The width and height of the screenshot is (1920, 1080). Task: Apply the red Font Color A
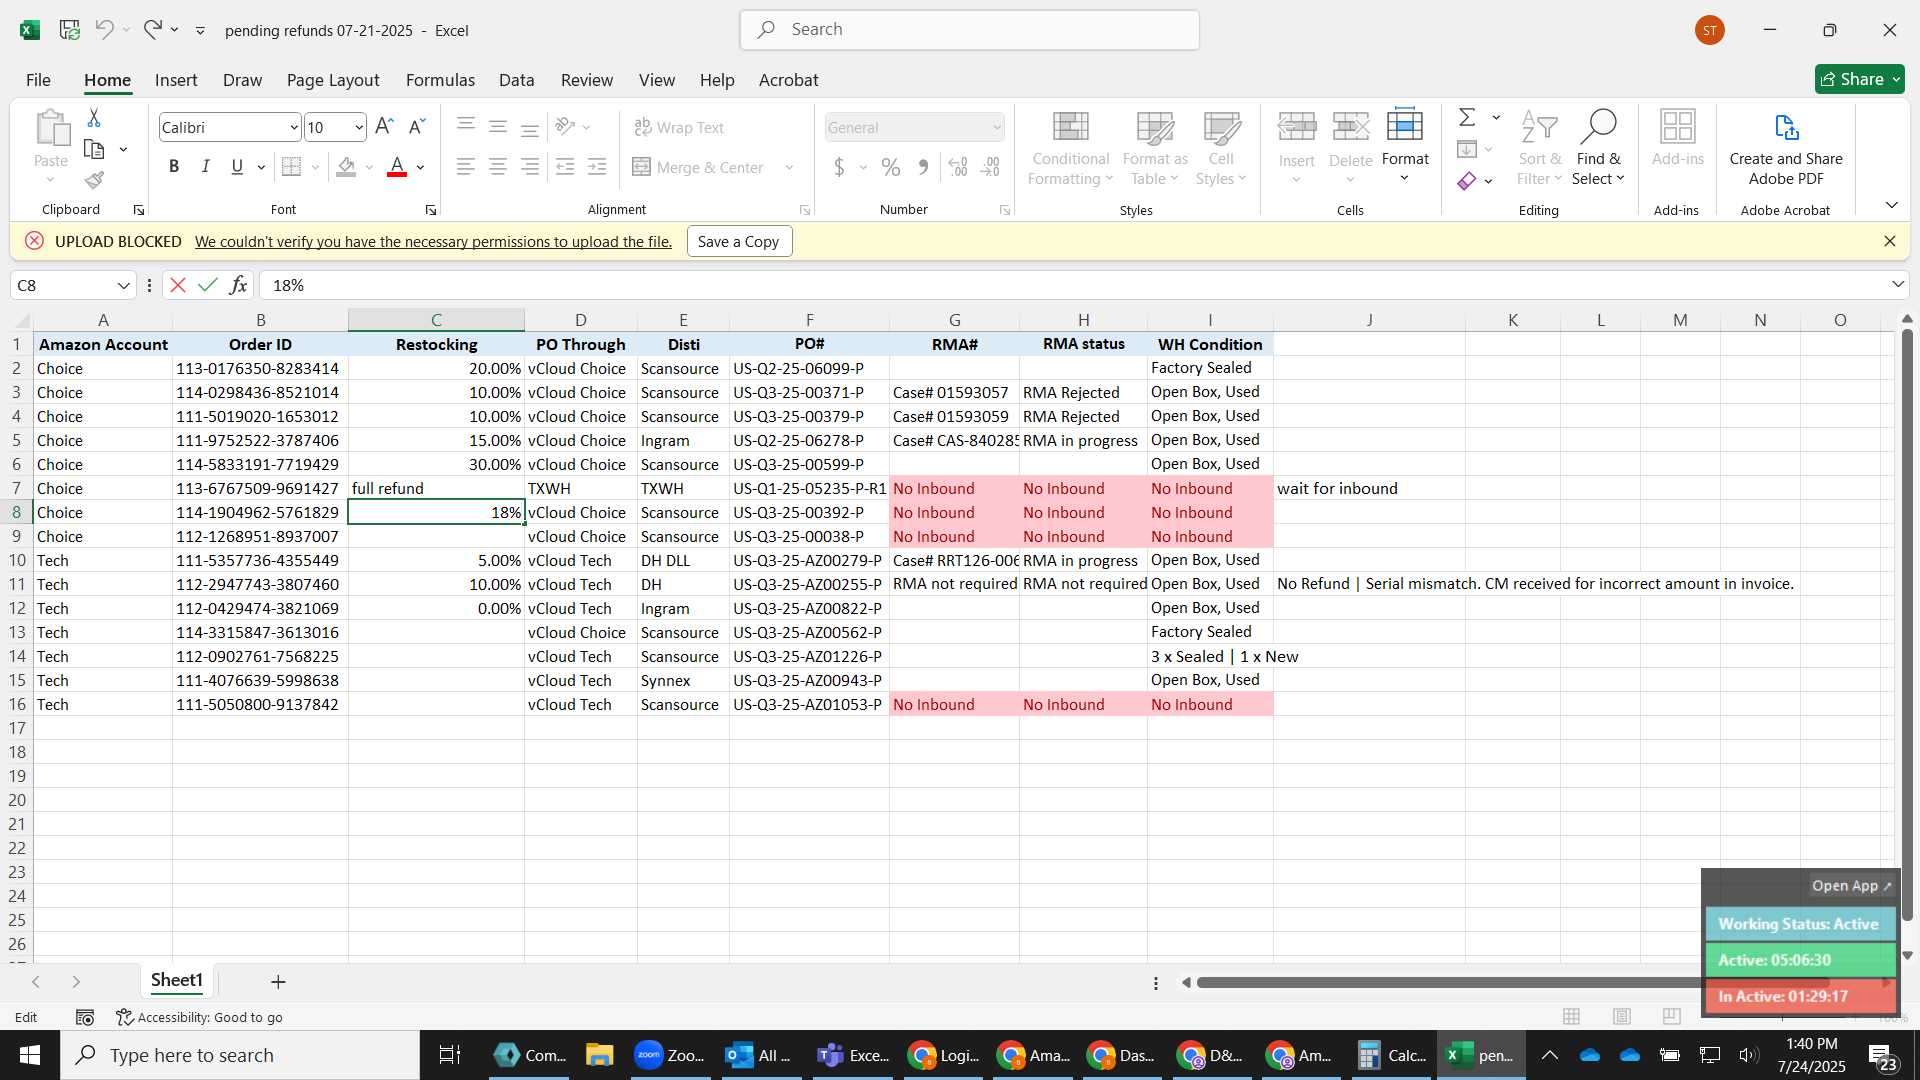(397, 167)
